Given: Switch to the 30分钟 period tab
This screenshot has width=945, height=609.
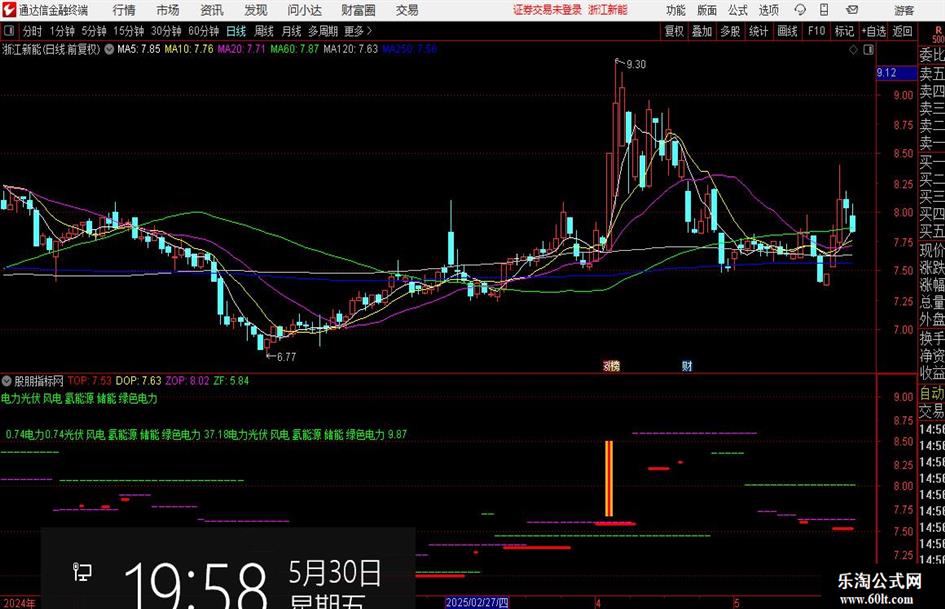Looking at the screenshot, I should pos(166,31).
